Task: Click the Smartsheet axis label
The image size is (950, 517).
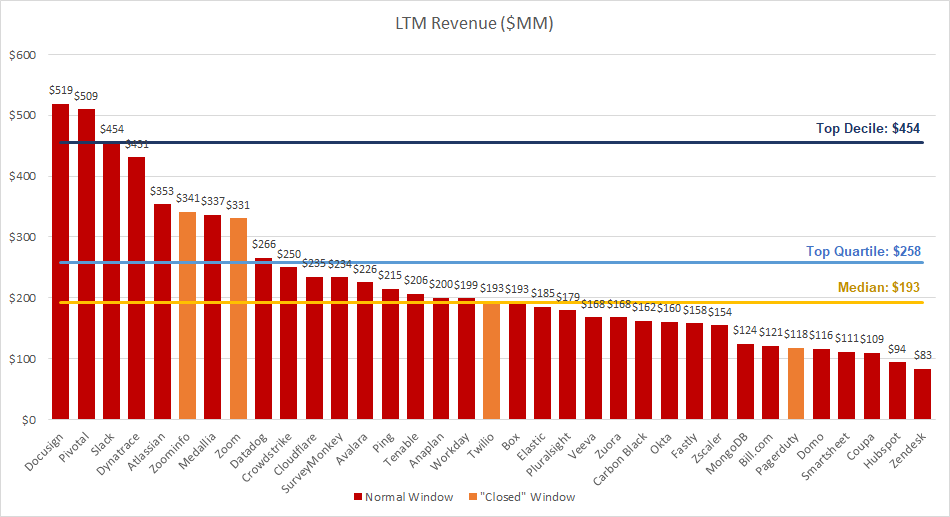Action: tap(826, 456)
